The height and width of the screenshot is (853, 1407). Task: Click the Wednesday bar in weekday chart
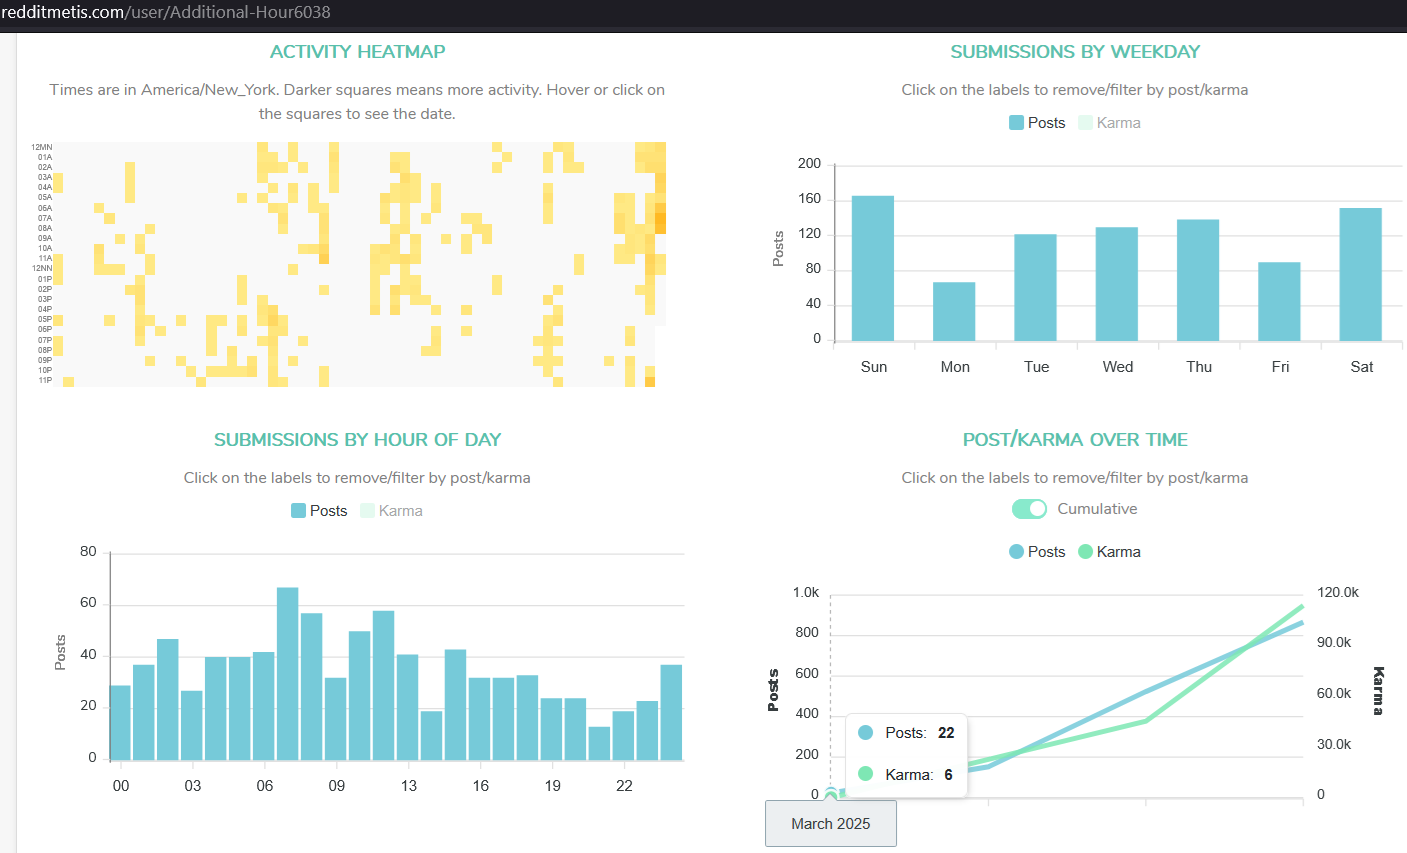click(x=1117, y=285)
